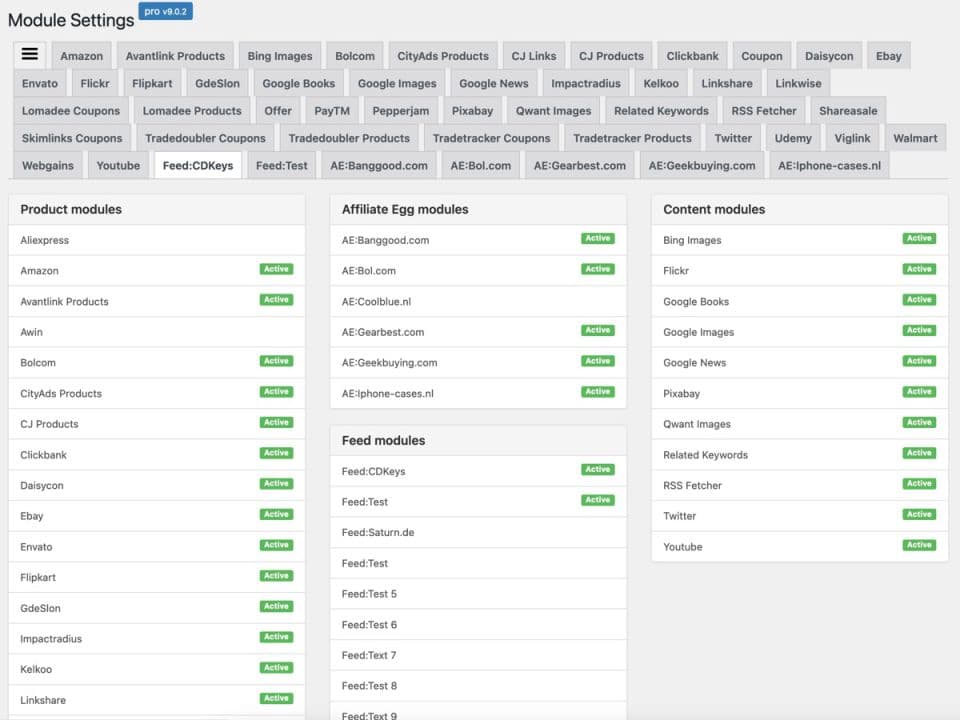Switch to the Google Books tab
The image size is (960, 720).
click(x=299, y=83)
